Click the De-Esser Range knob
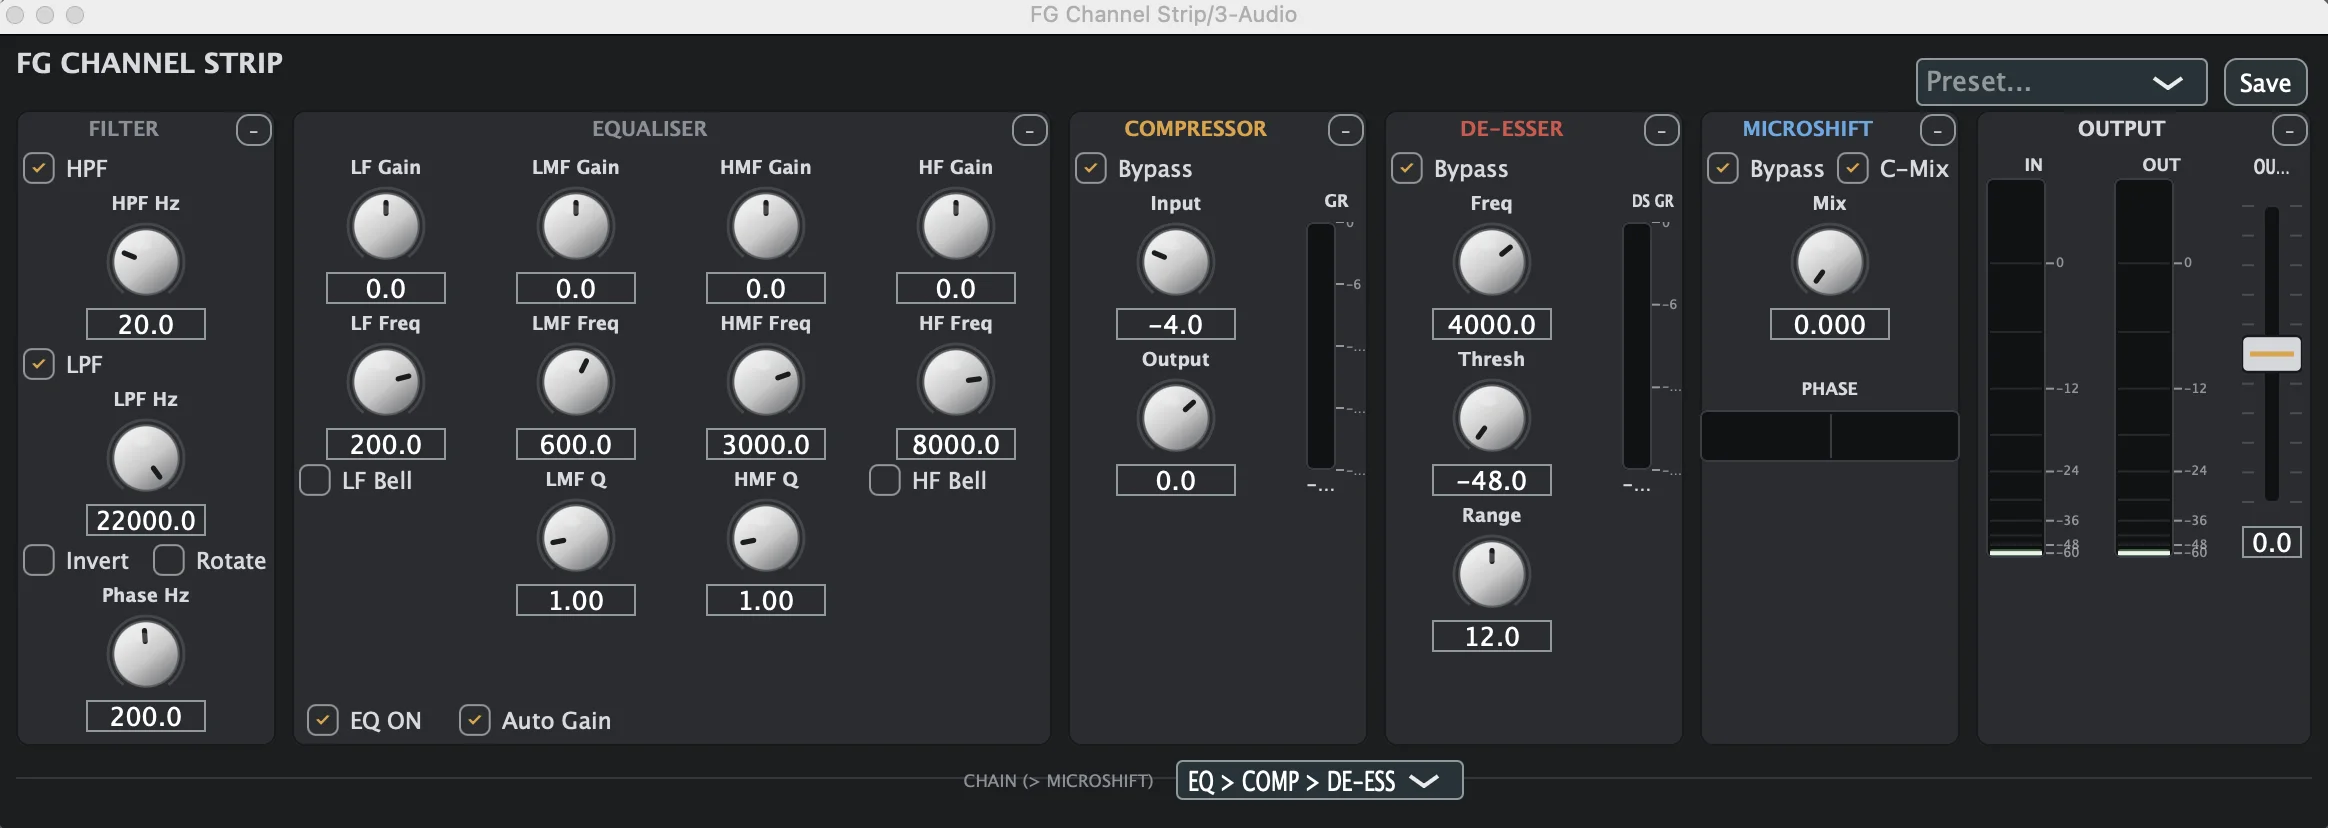This screenshot has width=2328, height=828. (1492, 574)
